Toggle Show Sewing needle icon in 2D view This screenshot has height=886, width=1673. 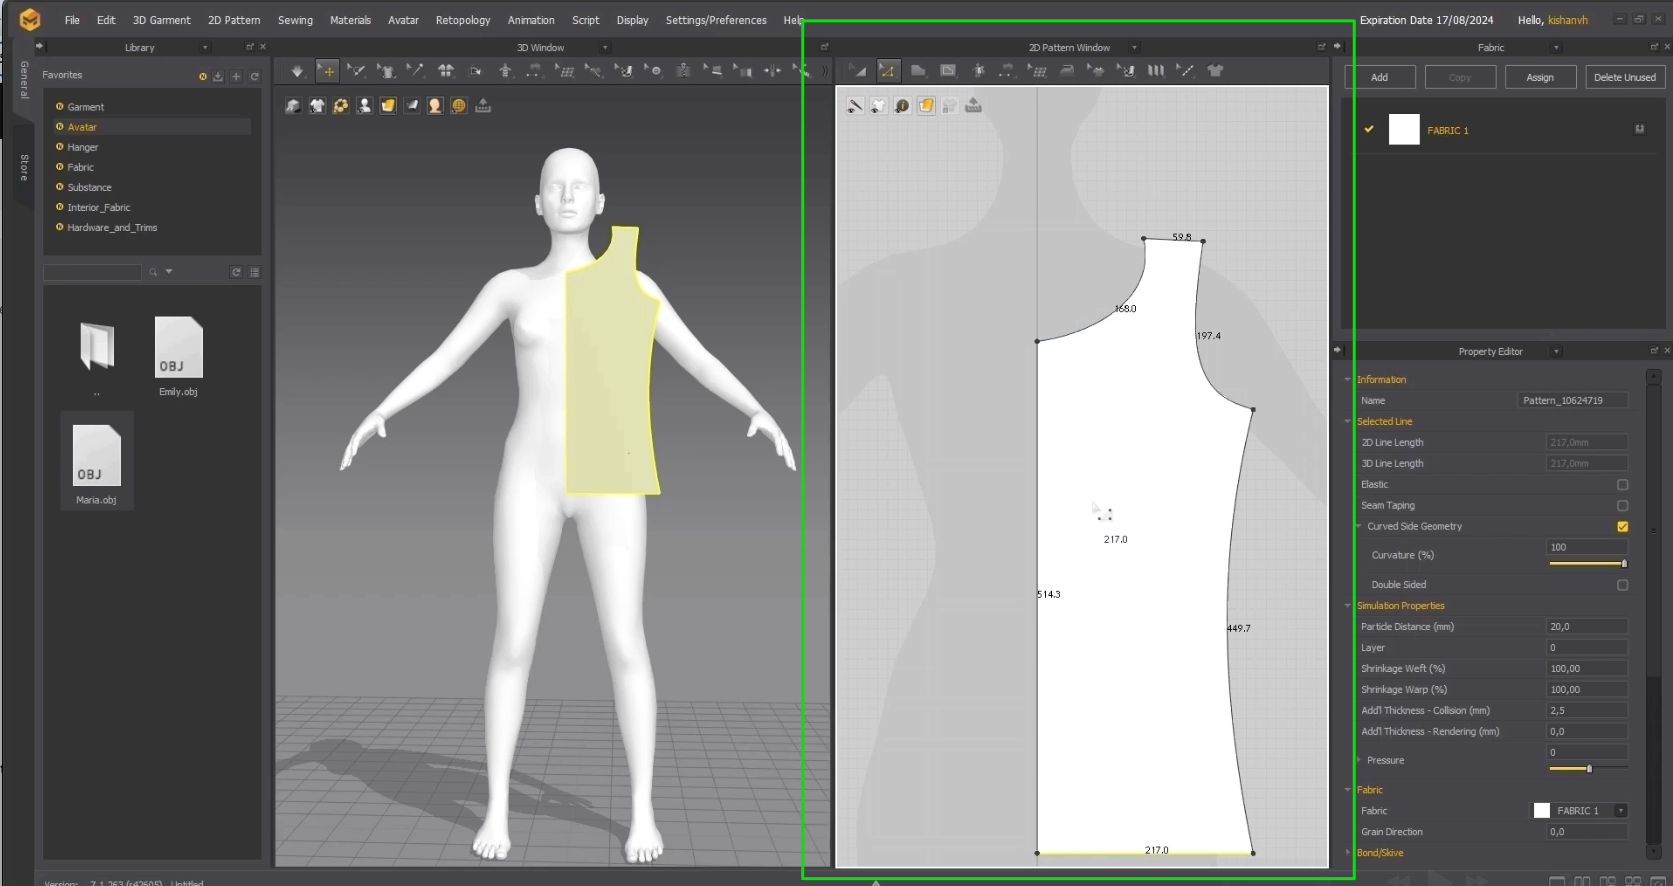pyautogui.click(x=855, y=106)
